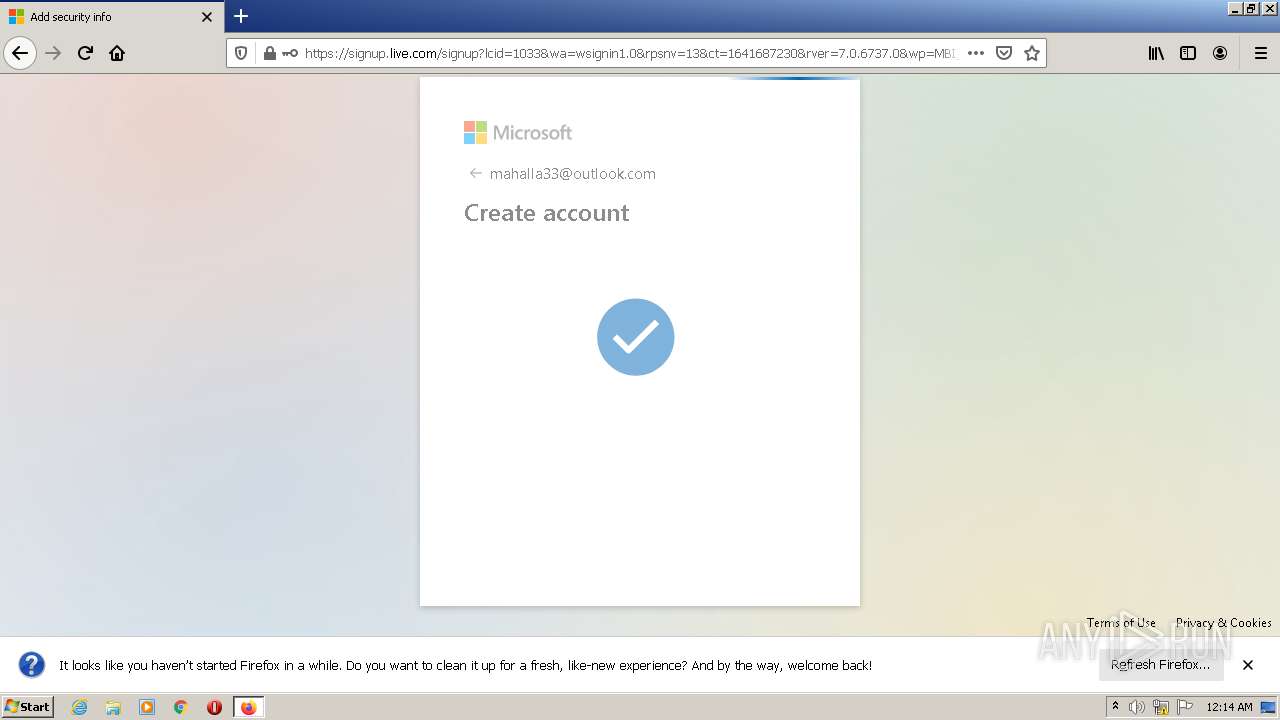
Task: Restore down the Firefox window
Action: point(1252,8)
